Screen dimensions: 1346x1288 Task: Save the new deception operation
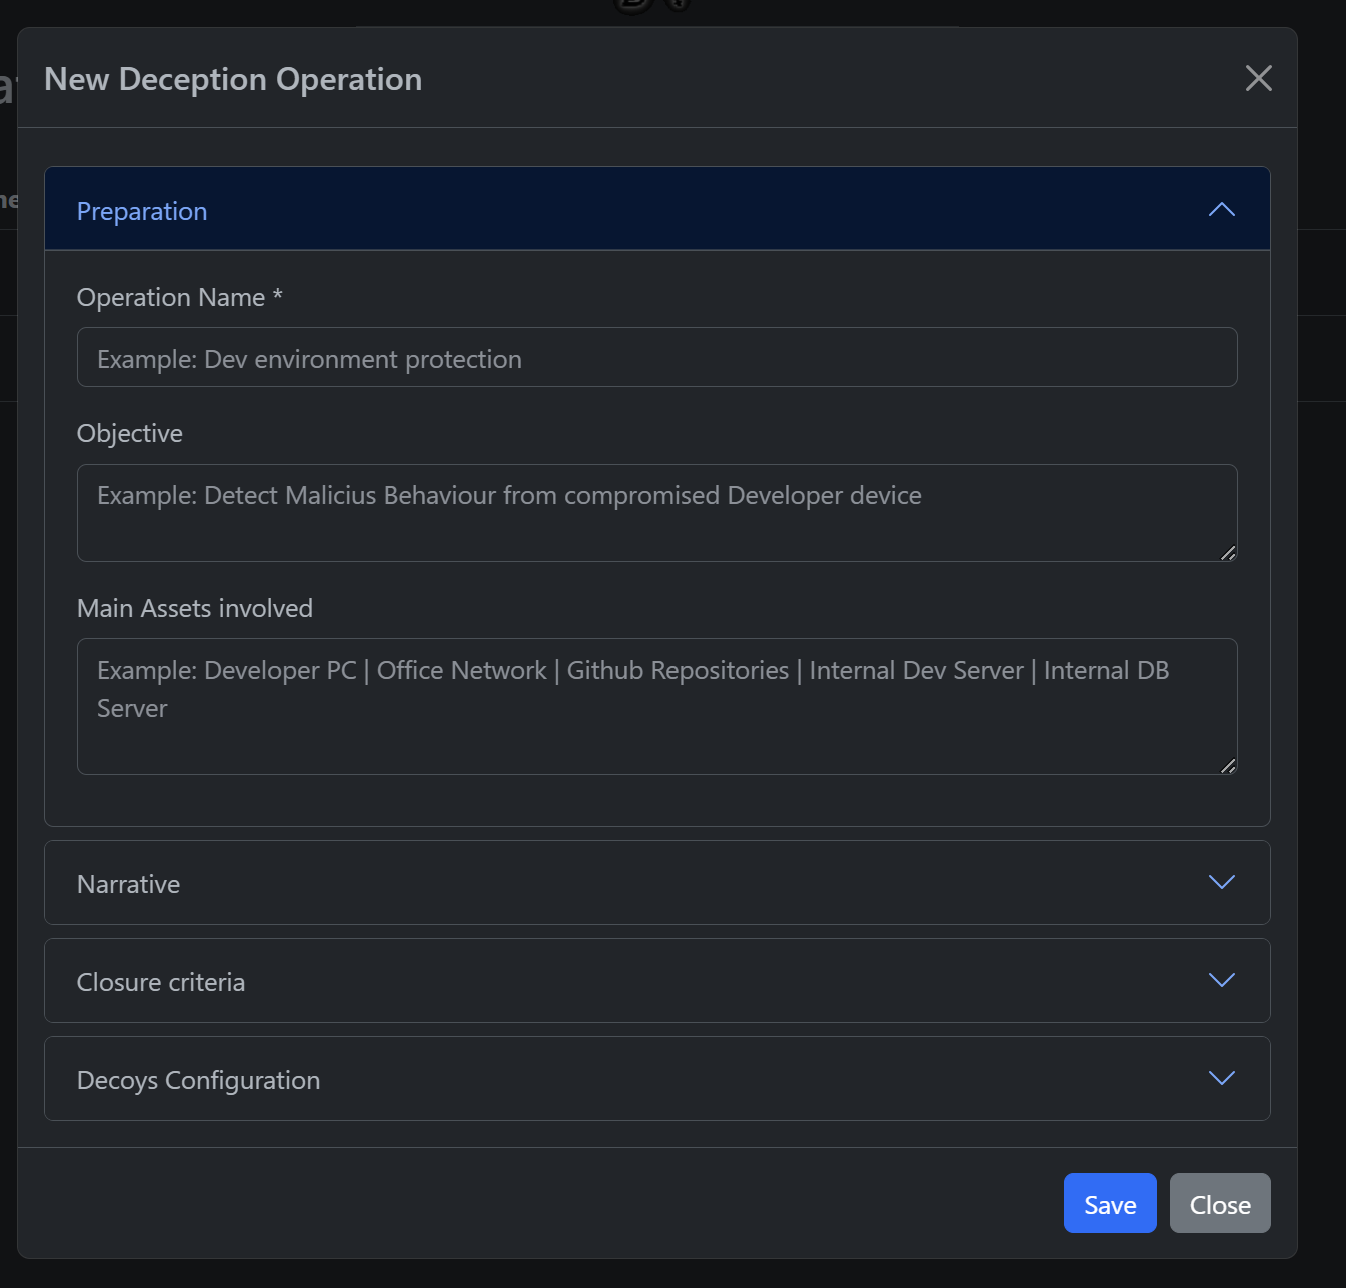coord(1110,1203)
